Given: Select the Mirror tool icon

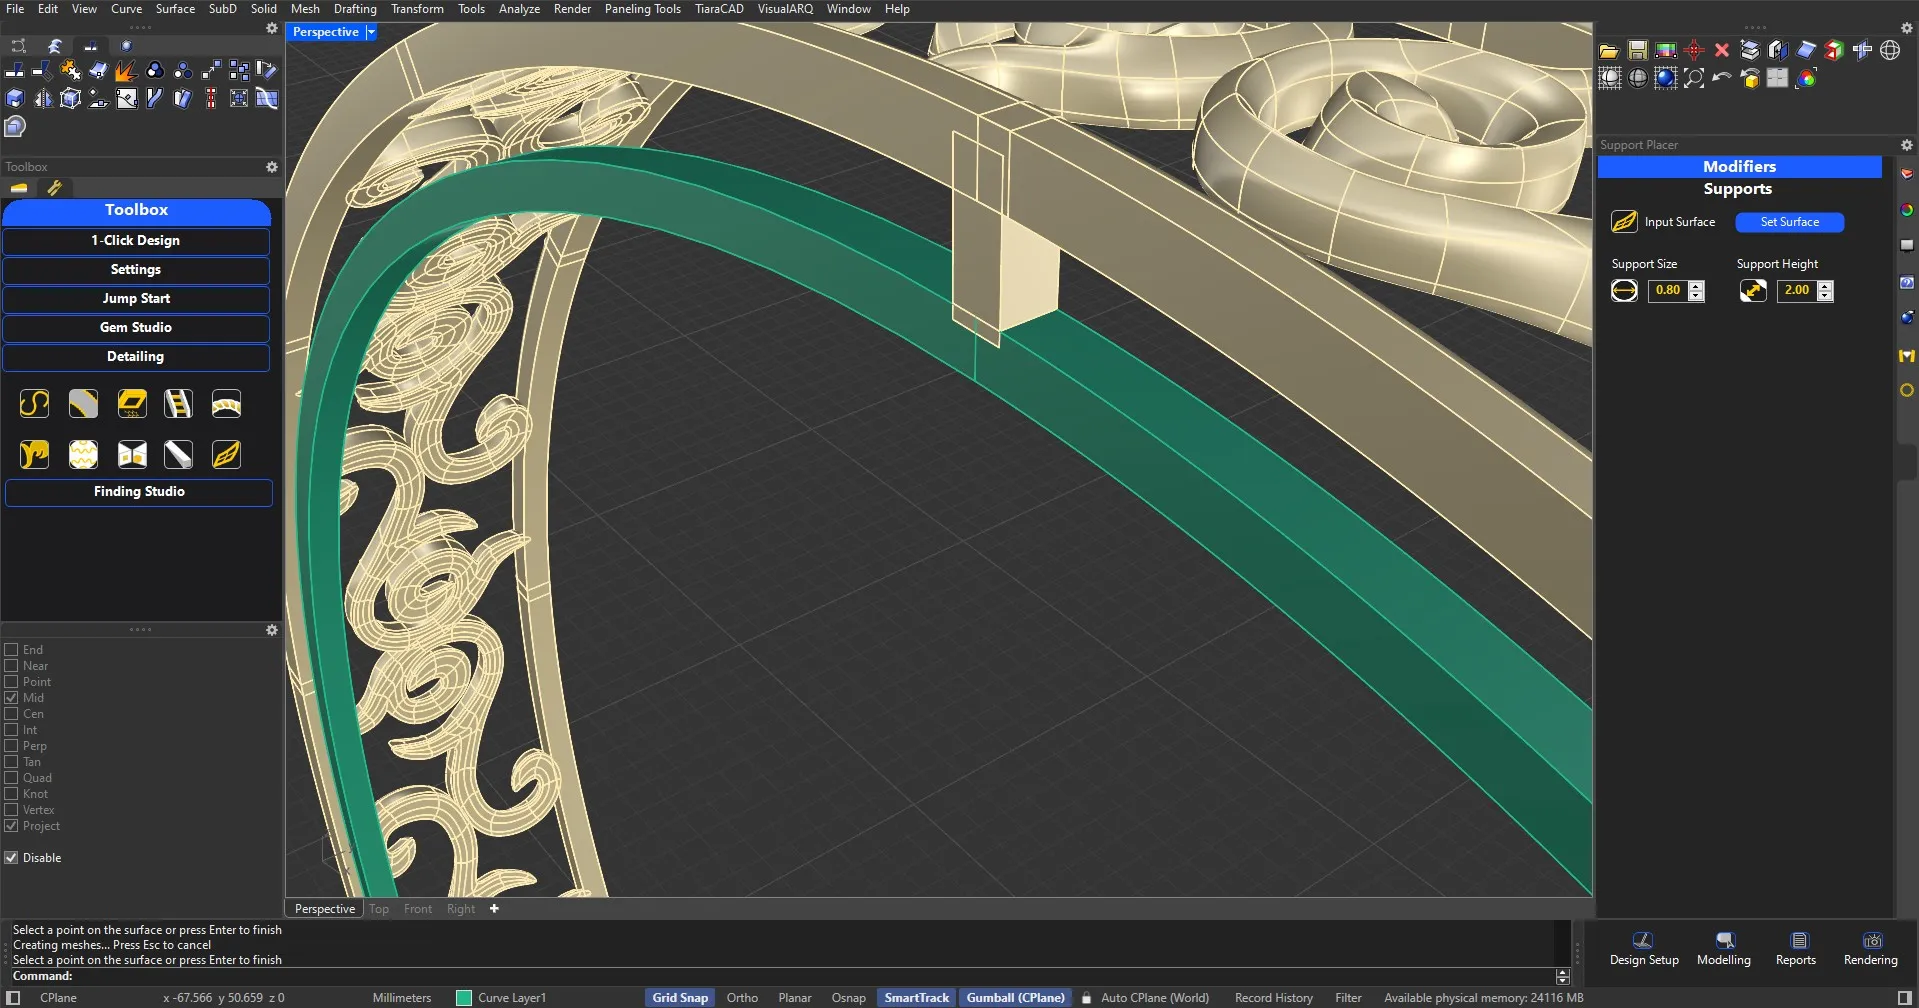Looking at the screenshot, I should click(x=42, y=98).
